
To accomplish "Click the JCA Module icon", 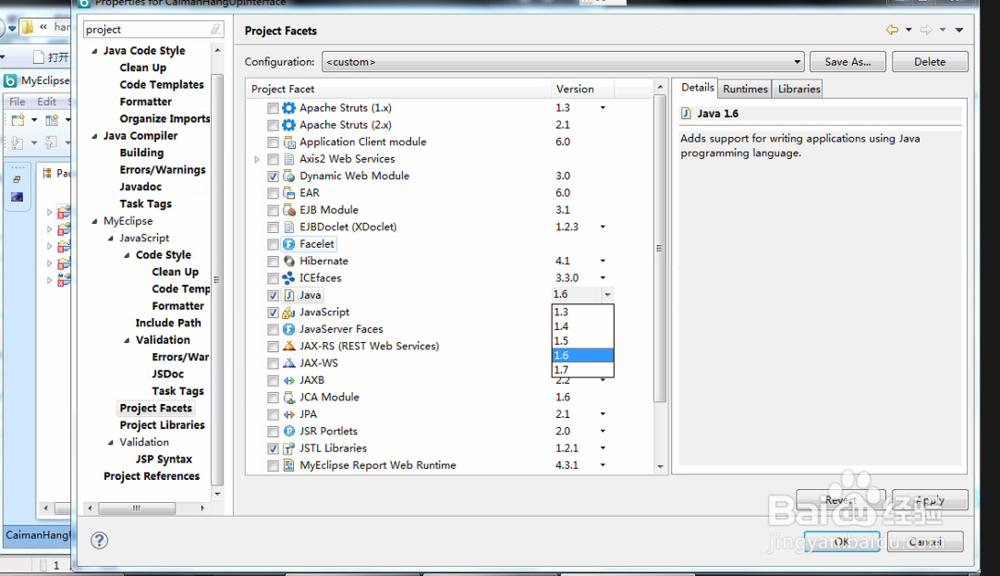I will [x=289, y=397].
